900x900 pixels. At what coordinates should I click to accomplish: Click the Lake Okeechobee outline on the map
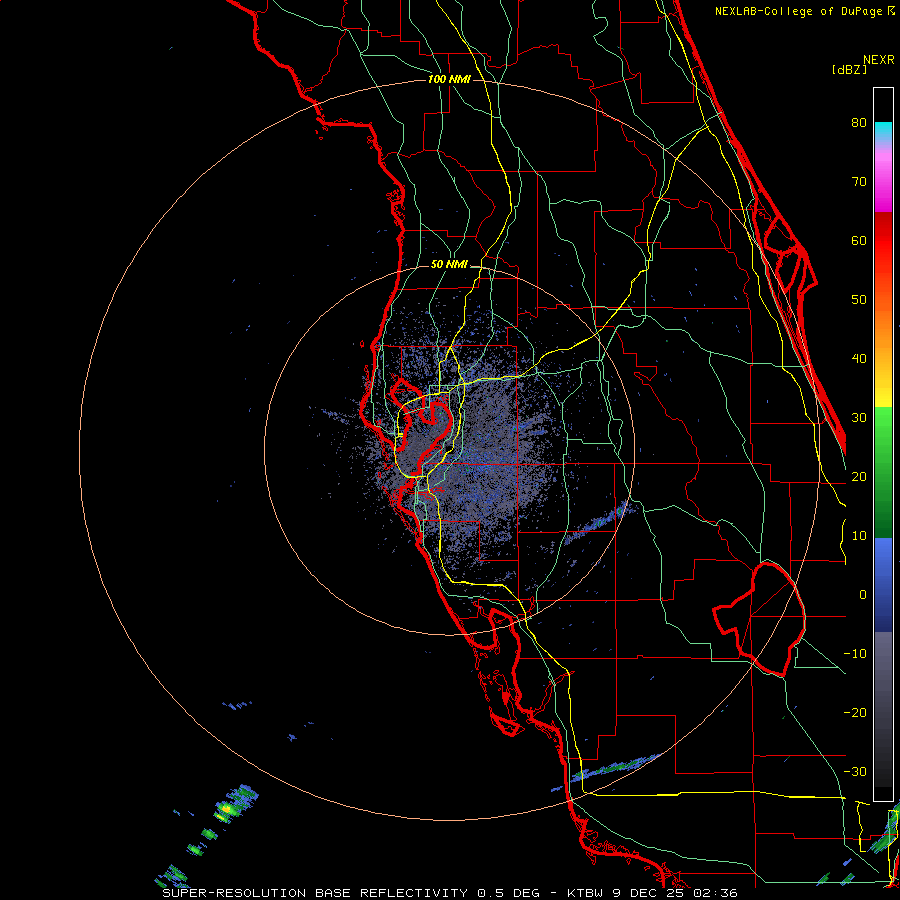[x=759, y=619]
